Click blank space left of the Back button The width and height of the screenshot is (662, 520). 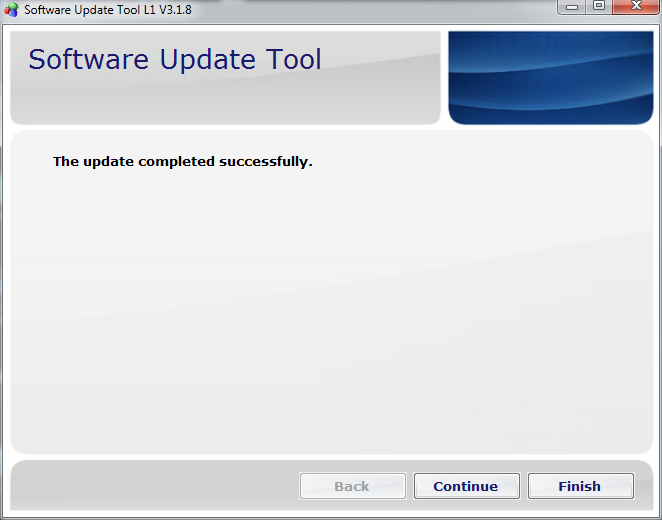[150, 486]
